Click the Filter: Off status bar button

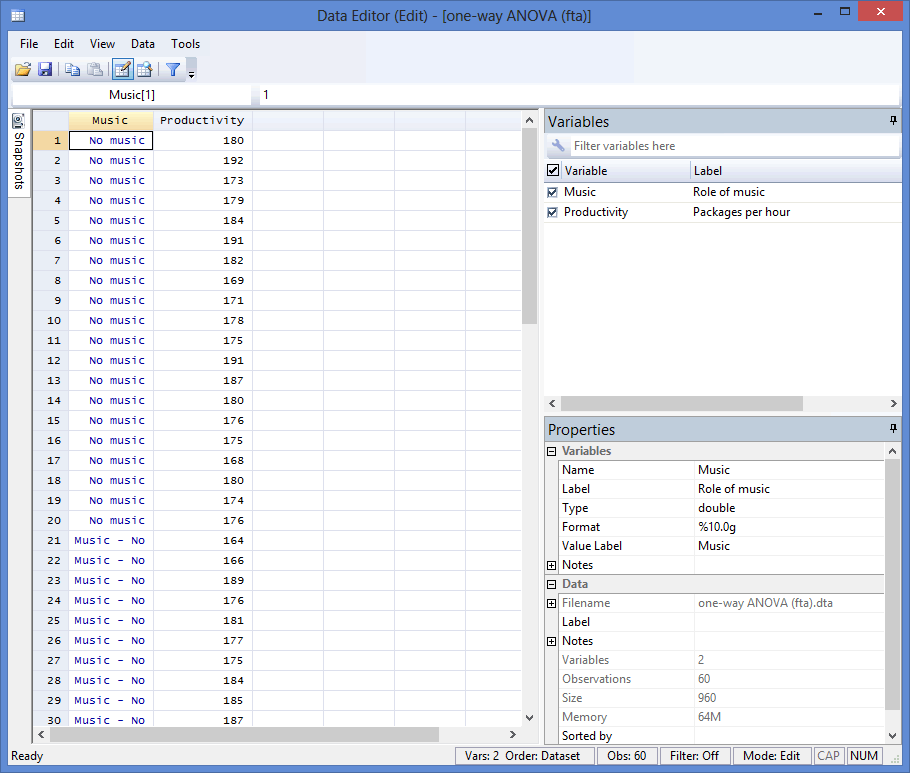694,755
